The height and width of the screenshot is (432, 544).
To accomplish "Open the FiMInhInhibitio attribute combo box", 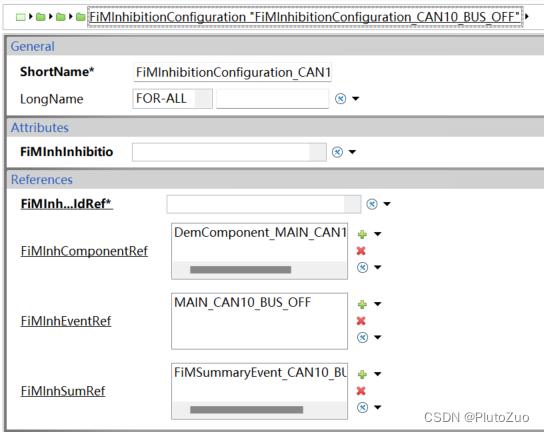I will tap(229, 152).
